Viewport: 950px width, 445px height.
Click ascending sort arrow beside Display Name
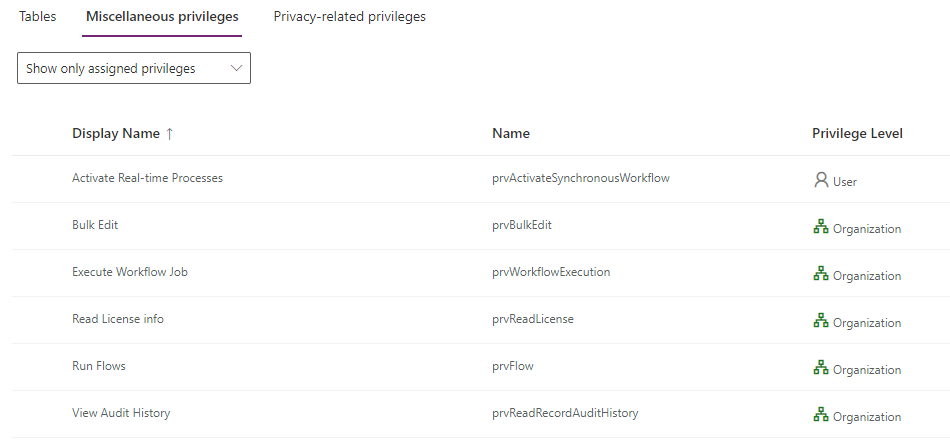click(170, 133)
